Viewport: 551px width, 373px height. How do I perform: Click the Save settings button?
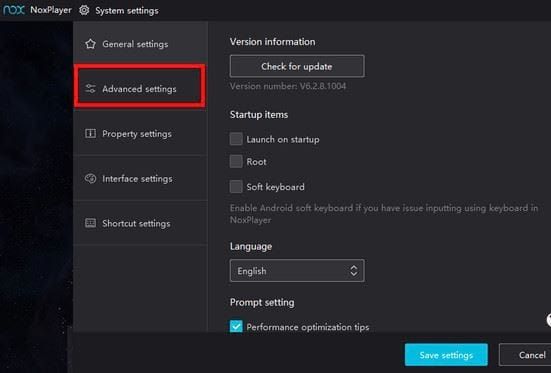pos(446,355)
